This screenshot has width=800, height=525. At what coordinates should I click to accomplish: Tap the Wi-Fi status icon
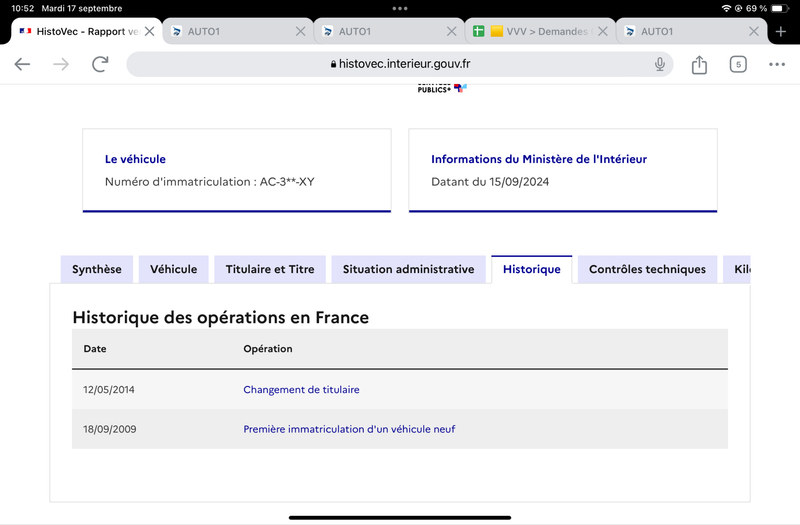click(726, 8)
